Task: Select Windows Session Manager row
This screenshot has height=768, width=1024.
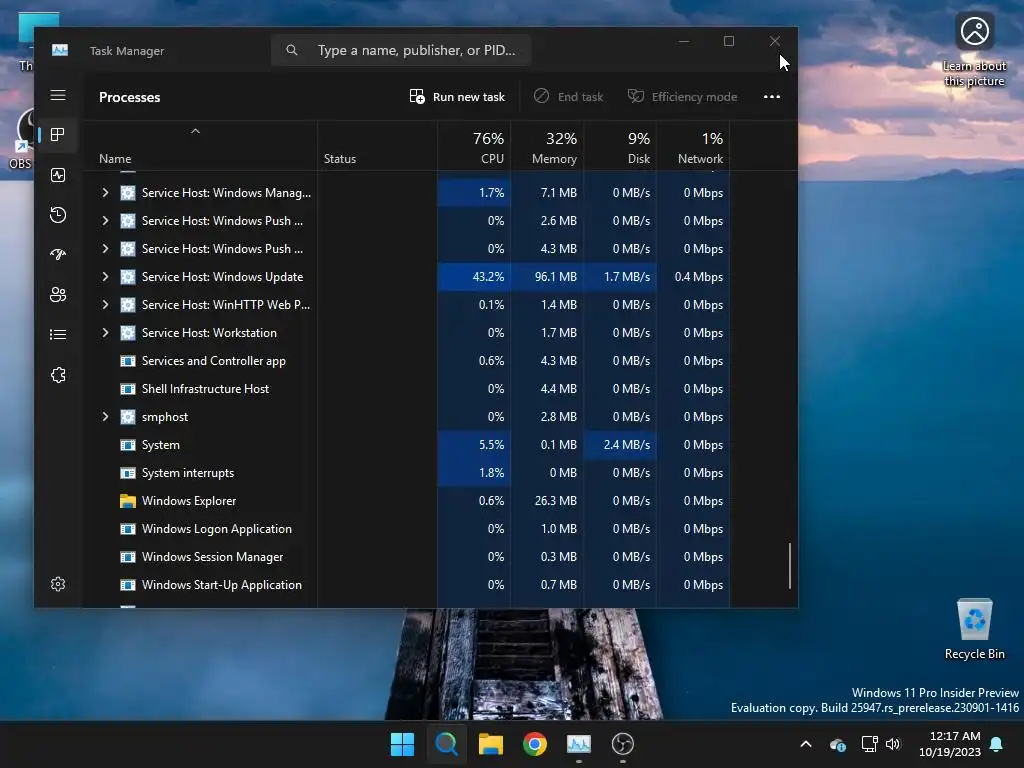Action: pos(406,557)
